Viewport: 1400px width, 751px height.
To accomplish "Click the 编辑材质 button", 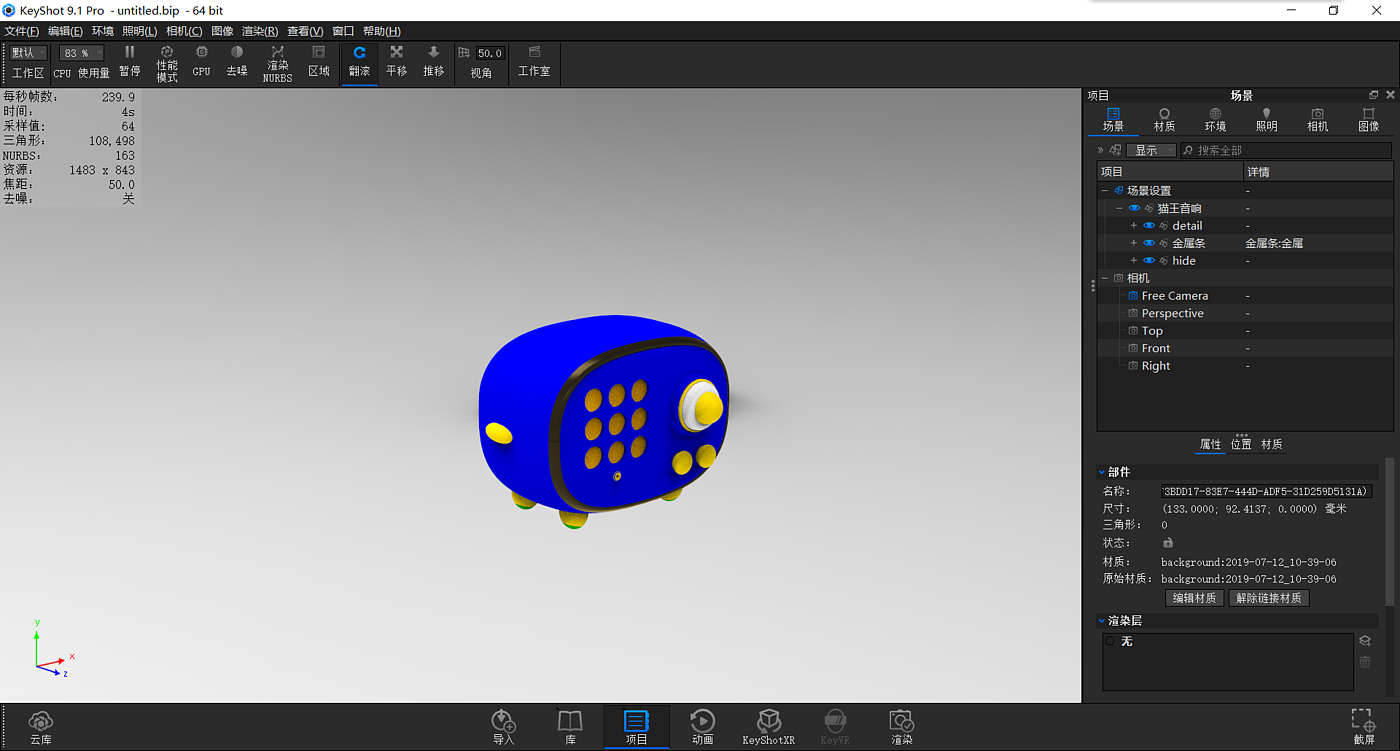I will pos(1194,598).
